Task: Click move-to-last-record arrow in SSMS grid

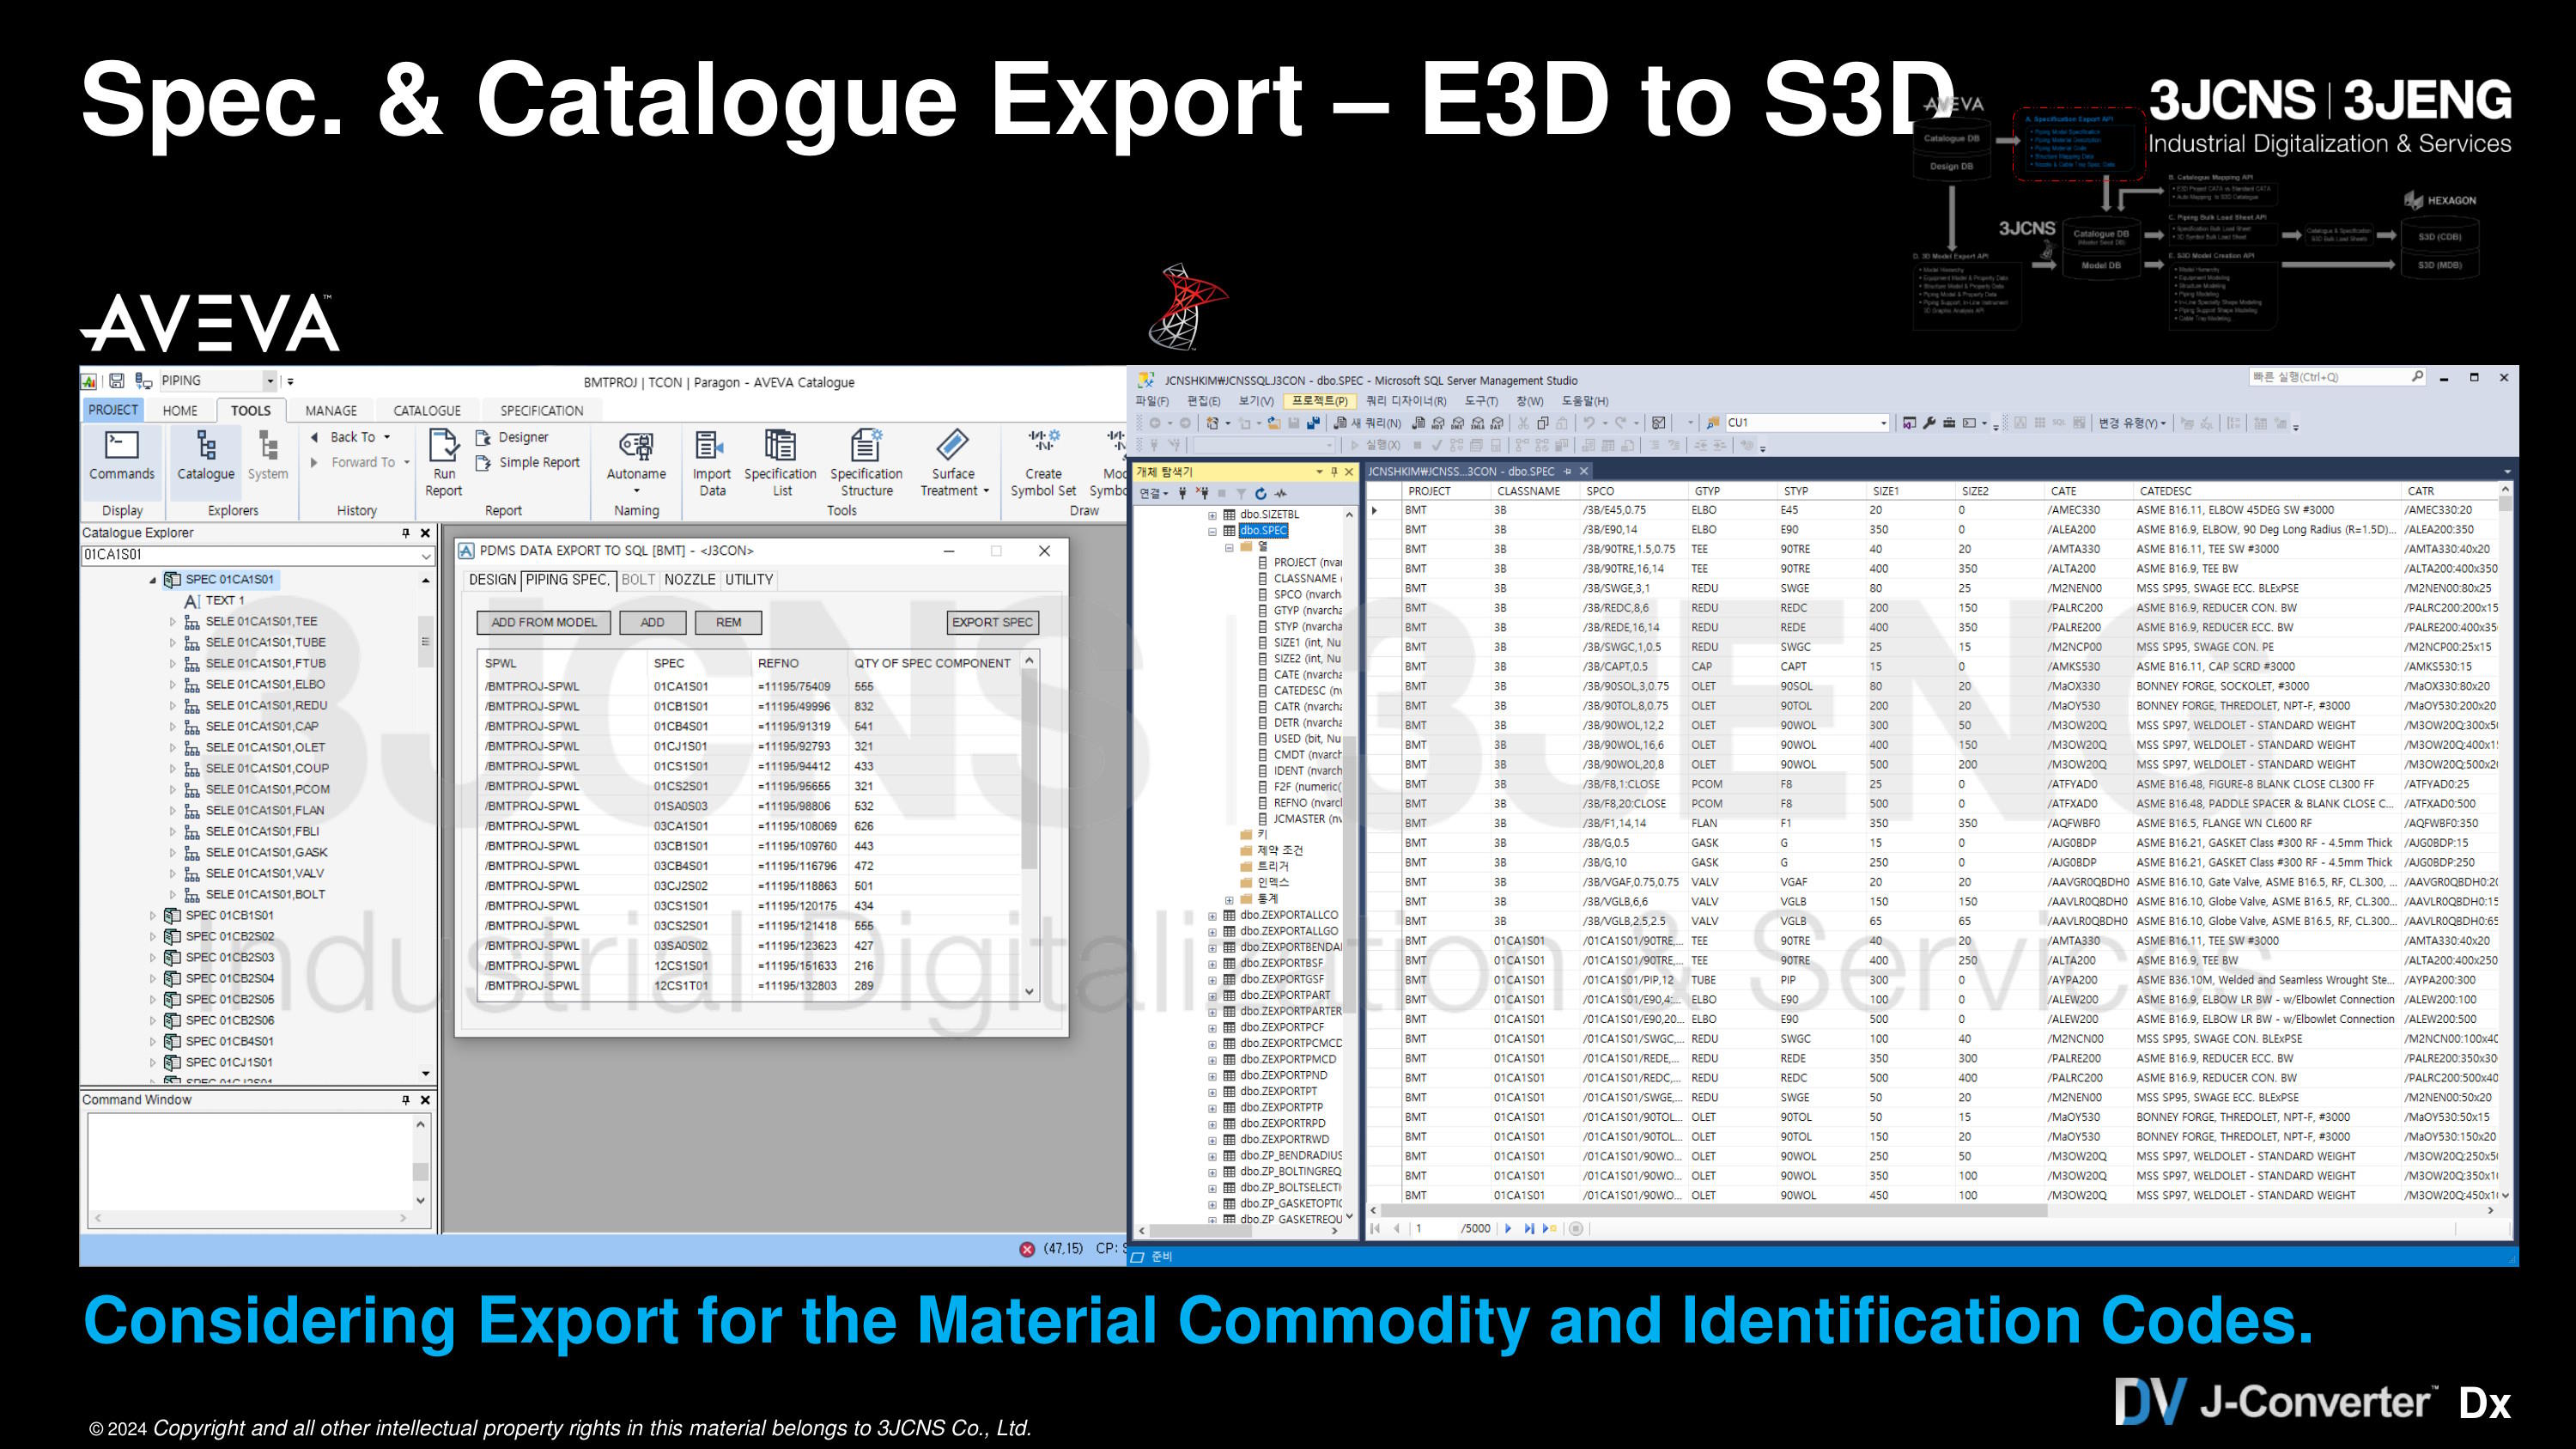Action: pos(1529,1228)
